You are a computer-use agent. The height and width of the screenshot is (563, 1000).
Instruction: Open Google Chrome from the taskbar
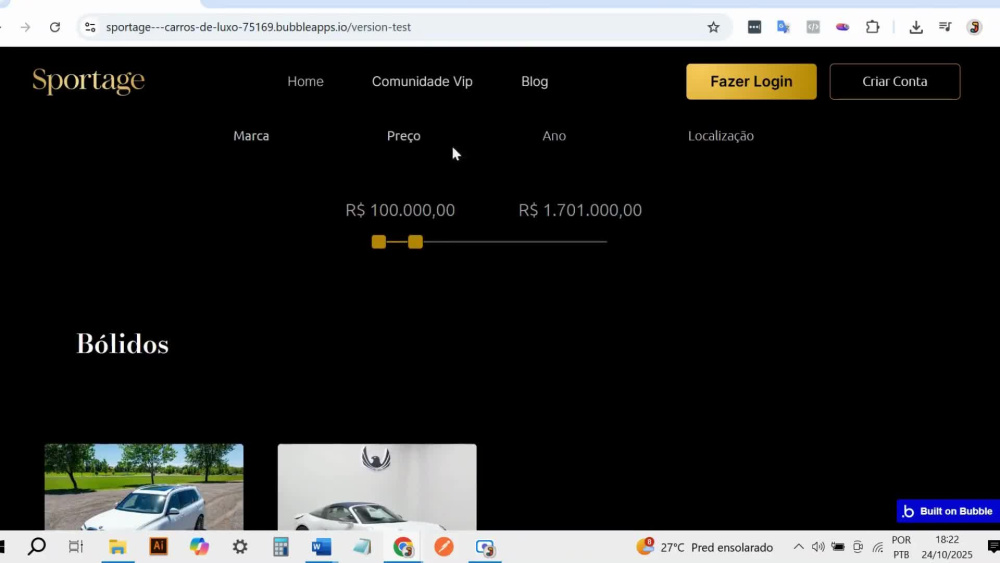click(x=403, y=546)
